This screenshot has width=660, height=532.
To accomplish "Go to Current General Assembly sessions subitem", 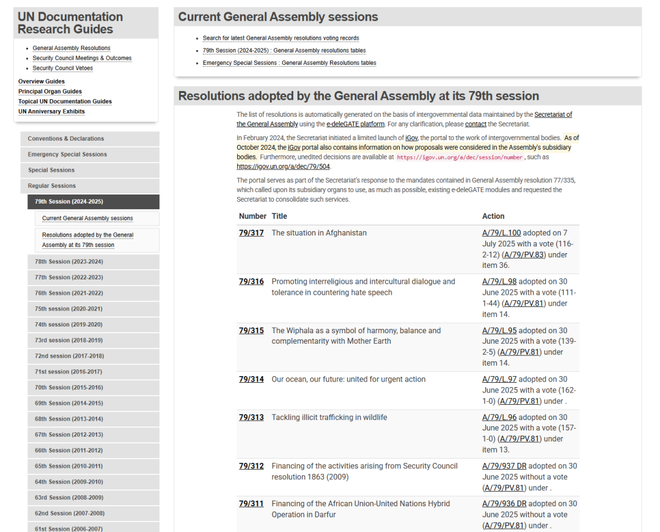I will click(x=87, y=218).
